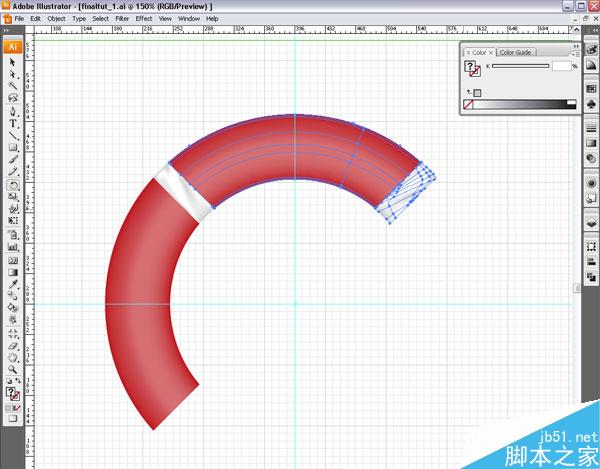This screenshot has height=469, width=600.
Task: Select the None swatch in Color panel
Action: pos(468,104)
